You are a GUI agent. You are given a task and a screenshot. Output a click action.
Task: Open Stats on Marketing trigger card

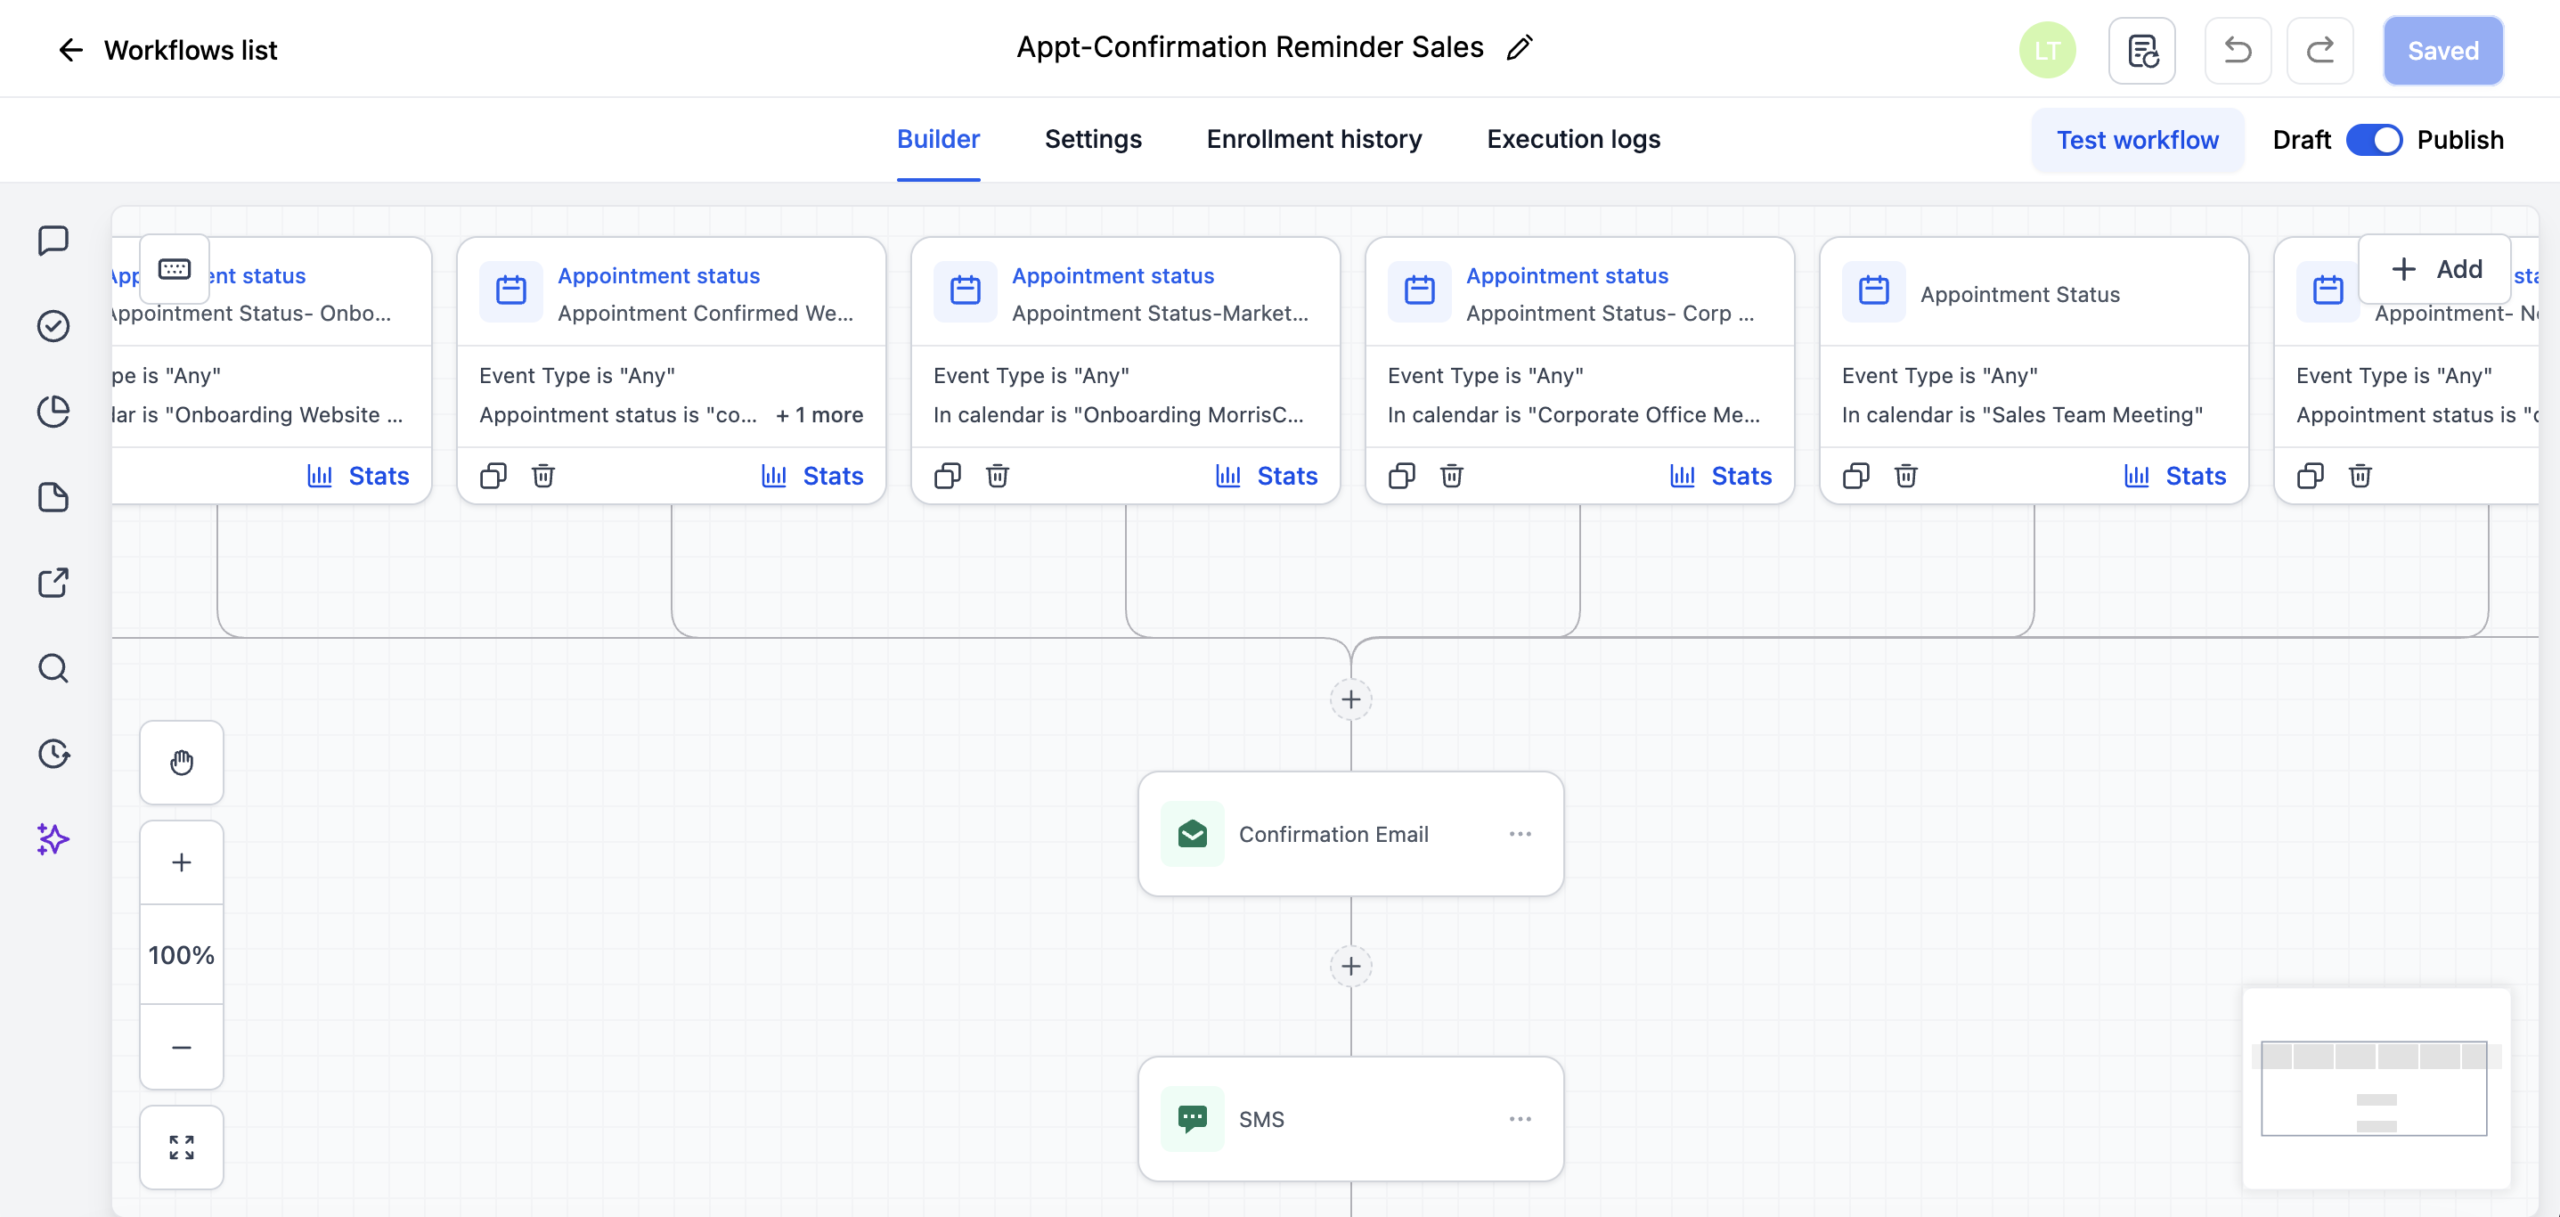point(1266,476)
